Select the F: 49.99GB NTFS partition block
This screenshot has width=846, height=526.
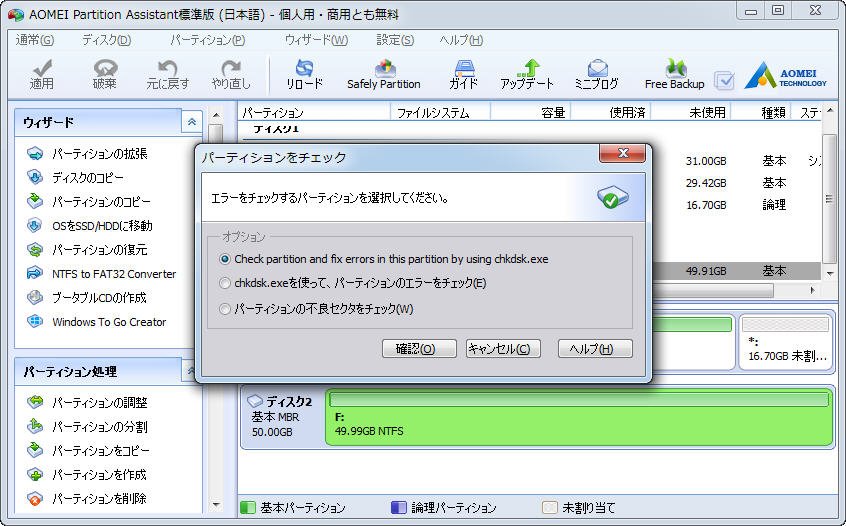579,416
